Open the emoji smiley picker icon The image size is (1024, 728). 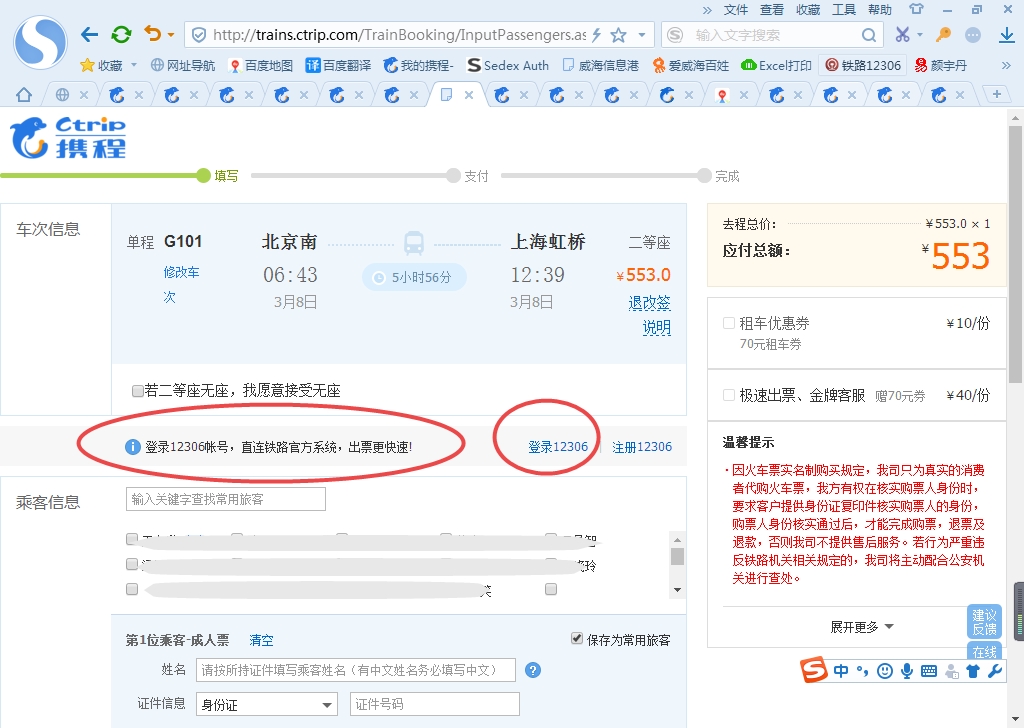[x=884, y=671]
